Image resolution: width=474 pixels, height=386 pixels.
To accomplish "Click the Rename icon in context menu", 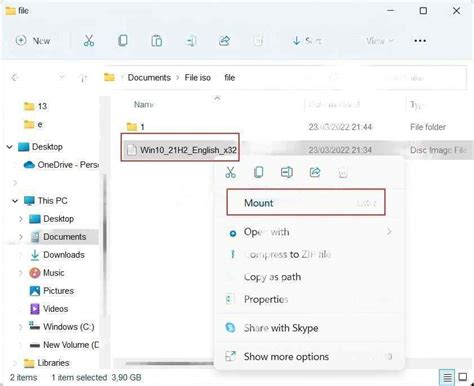I will [287, 172].
